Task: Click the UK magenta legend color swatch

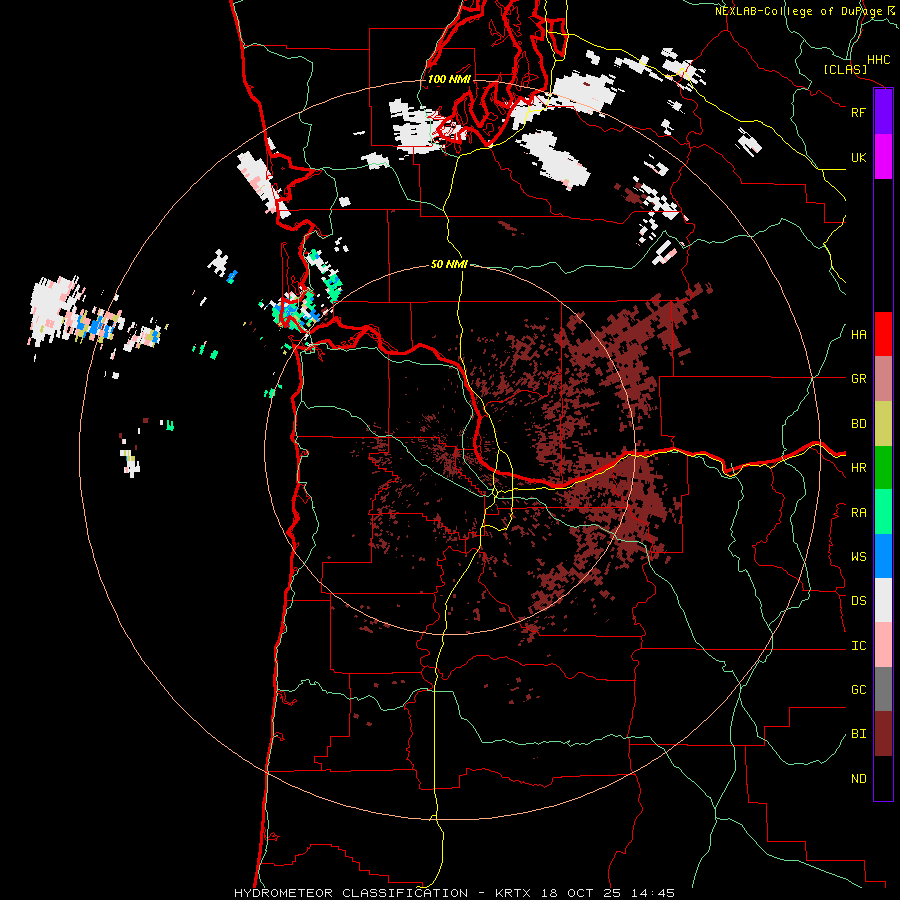Action: 883,157
